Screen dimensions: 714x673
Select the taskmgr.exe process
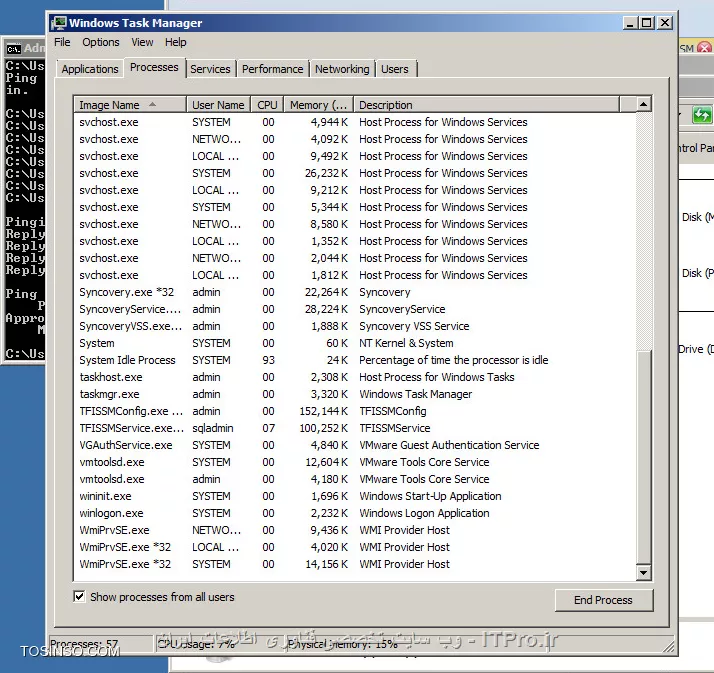pos(354,394)
